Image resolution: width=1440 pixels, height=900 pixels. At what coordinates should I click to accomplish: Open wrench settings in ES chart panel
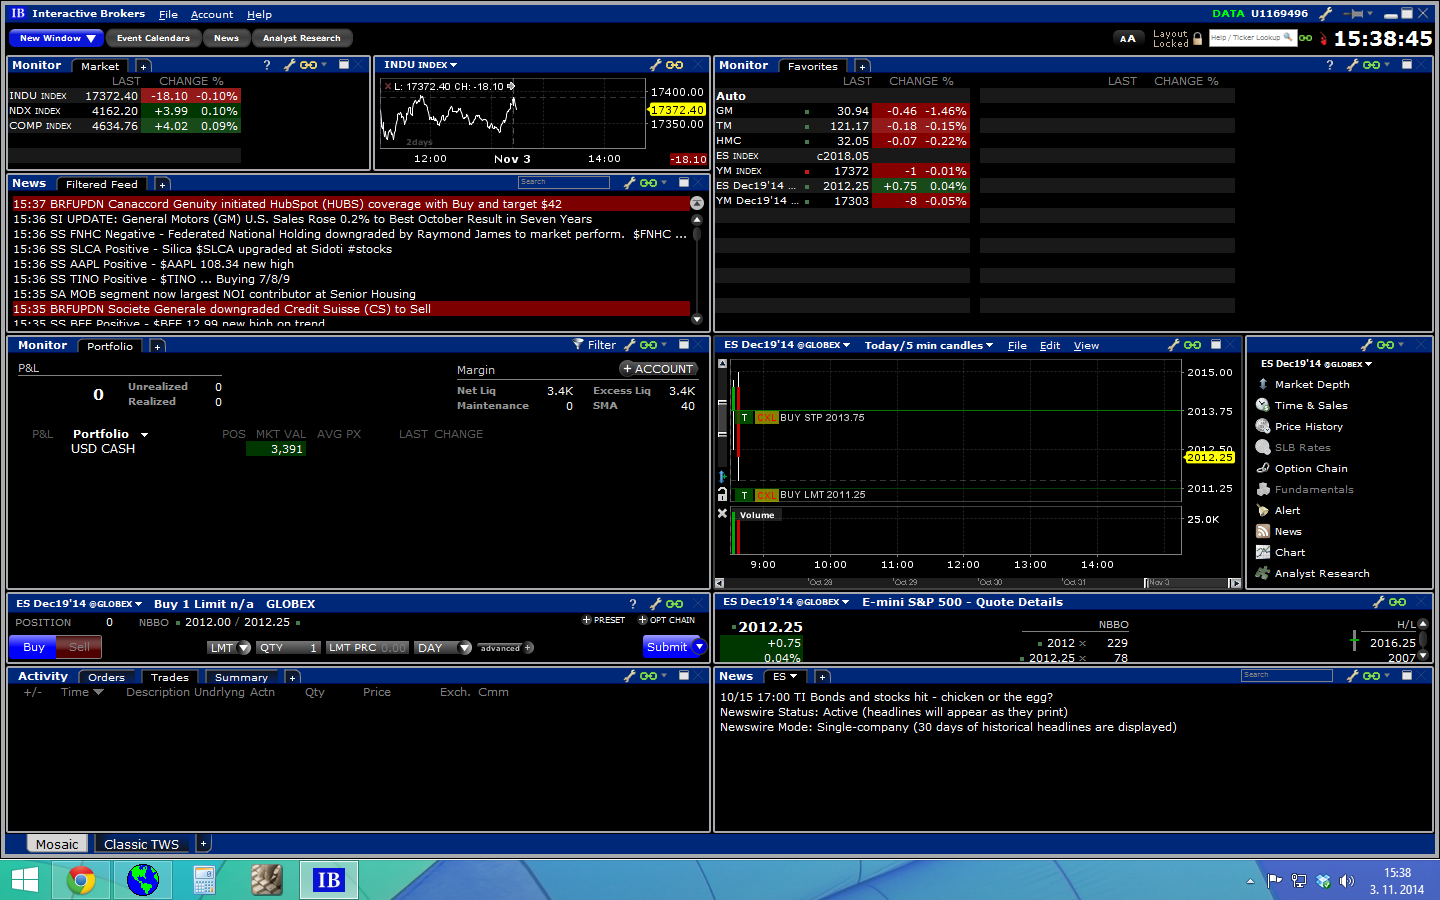[1174, 345]
